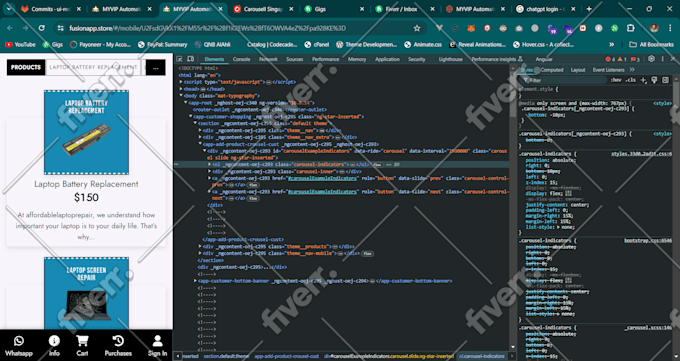This screenshot has height=361, width=680.
Task: Open DevTools three-dot customize menu
Action: [x=662, y=59]
